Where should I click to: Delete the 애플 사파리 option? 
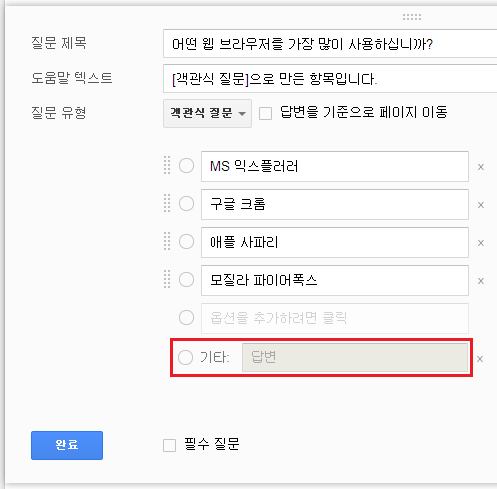tap(481, 243)
